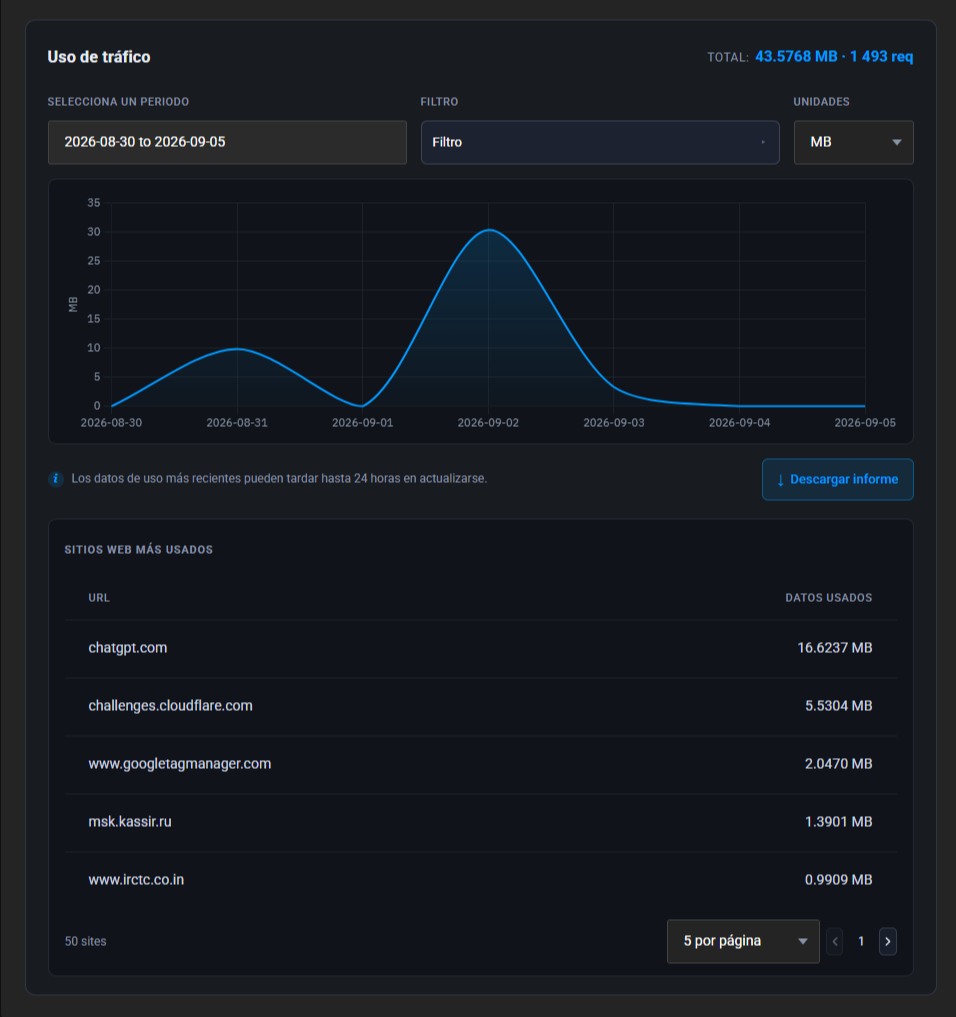Click the total 43.5768 MB · 1 493 req

(x=834, y=56)
